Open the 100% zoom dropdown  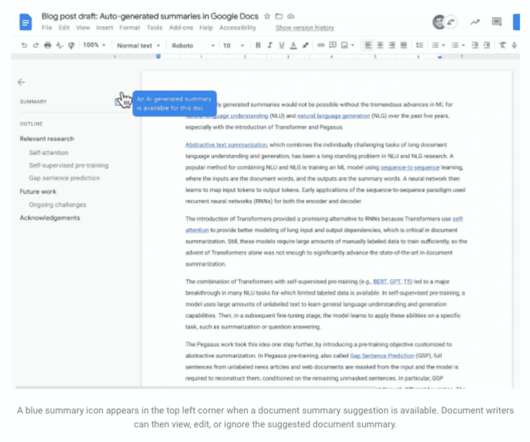[x=94, y=45]
